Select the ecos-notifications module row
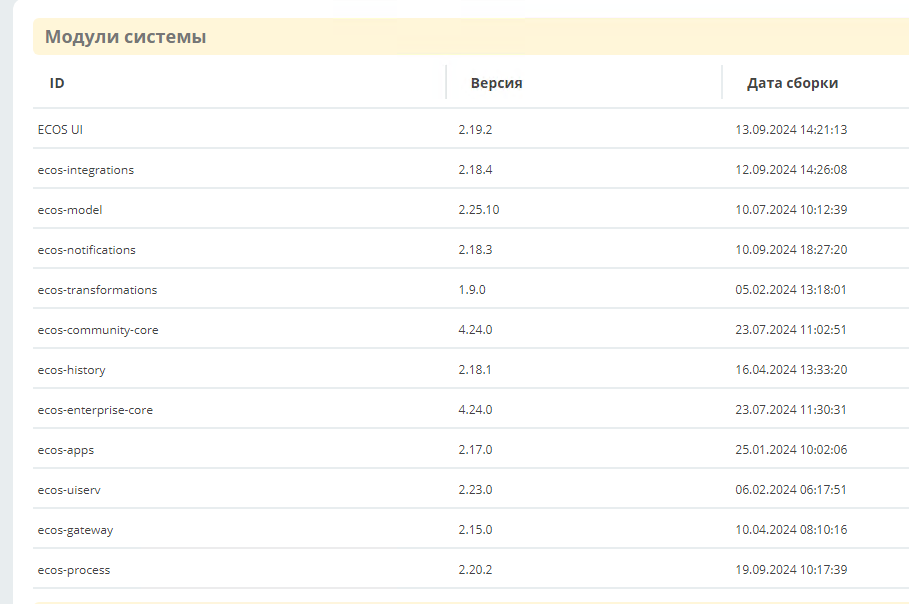Image resolution: width=909 pixels, height=604 pixels. click(471, 249)
